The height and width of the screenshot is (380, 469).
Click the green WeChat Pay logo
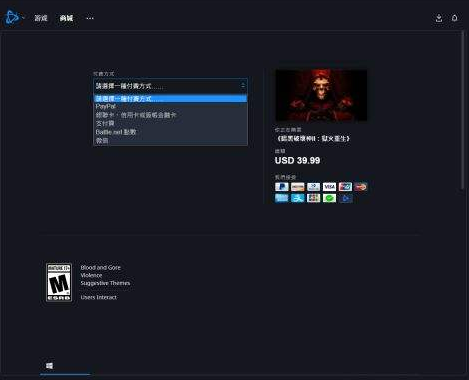tap(329, 198)
